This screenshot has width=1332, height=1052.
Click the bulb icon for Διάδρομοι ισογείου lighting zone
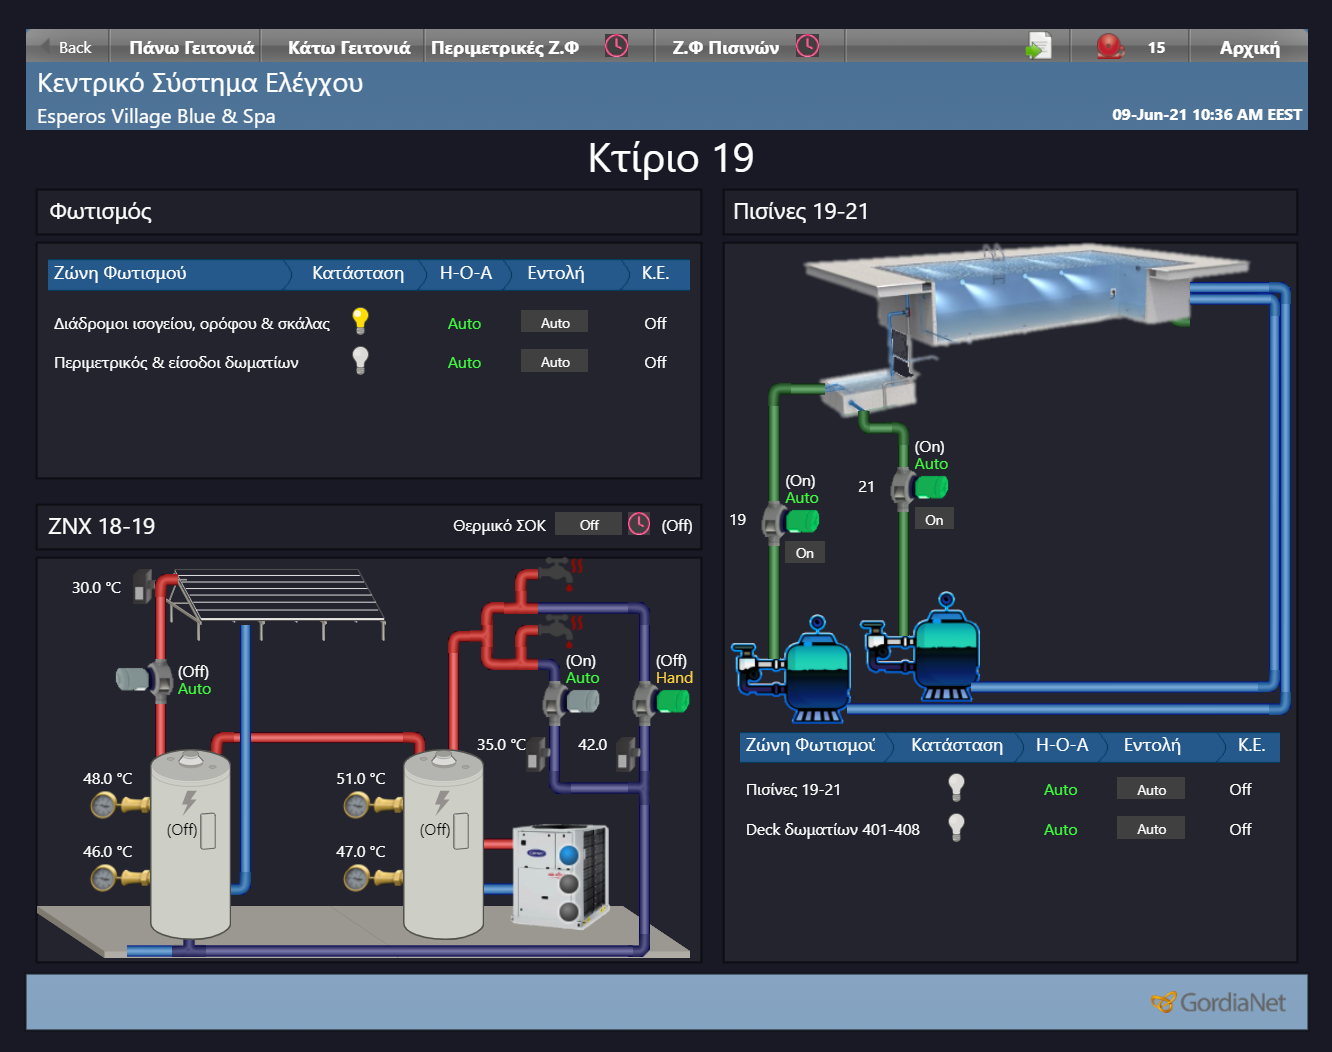(x=360, y=321)
